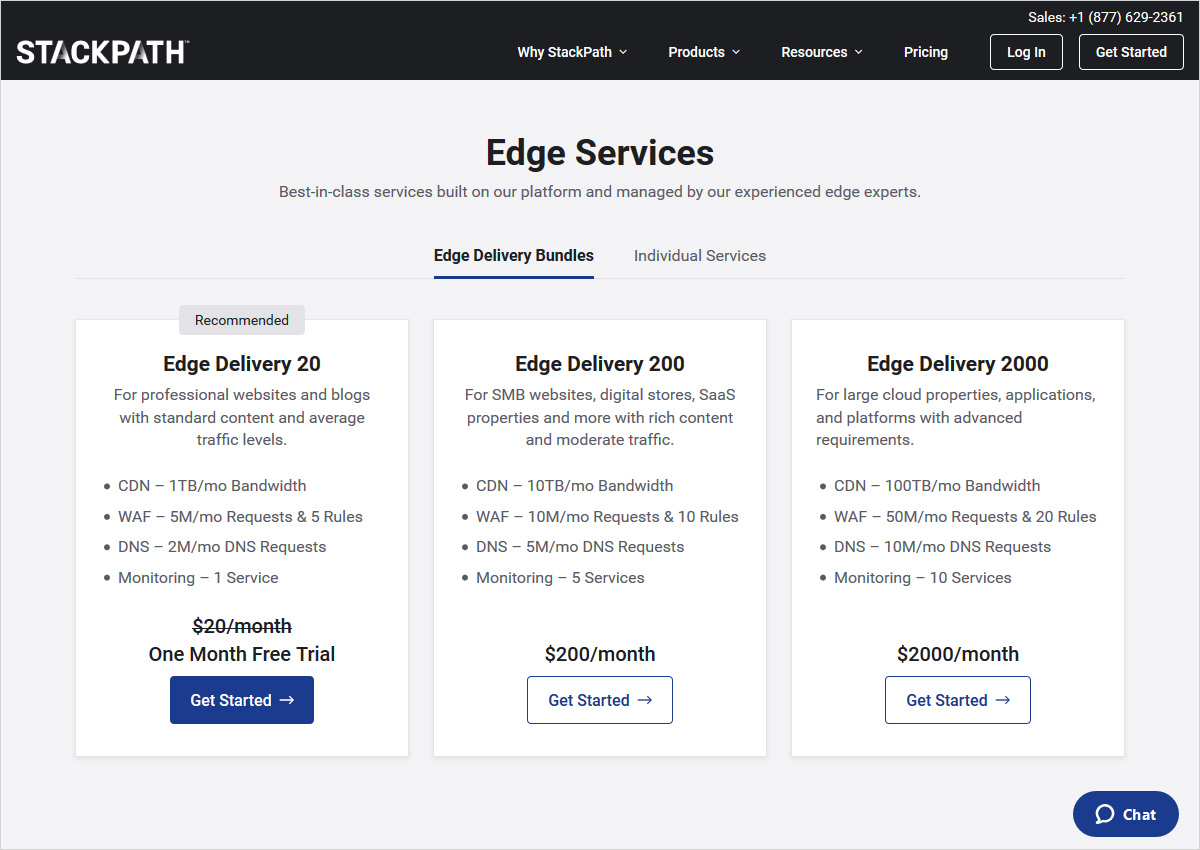The height and width of the screenshot is (850, 1200).
Task: Open the Chat widget
Action: point(1125,814)
